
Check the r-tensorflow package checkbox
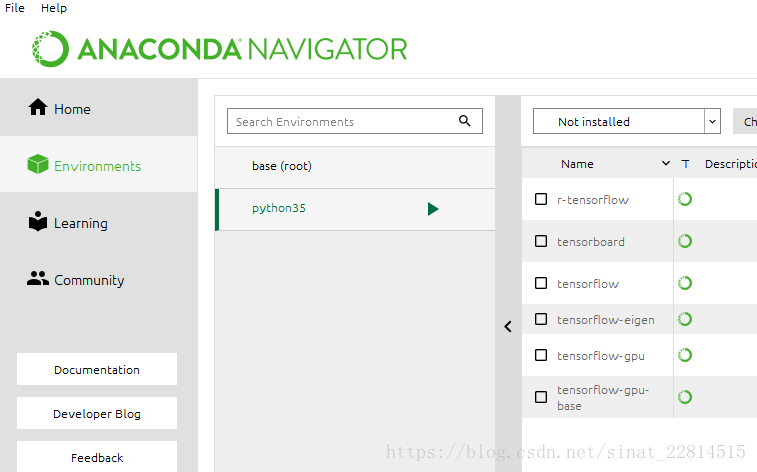click(541, 199)
